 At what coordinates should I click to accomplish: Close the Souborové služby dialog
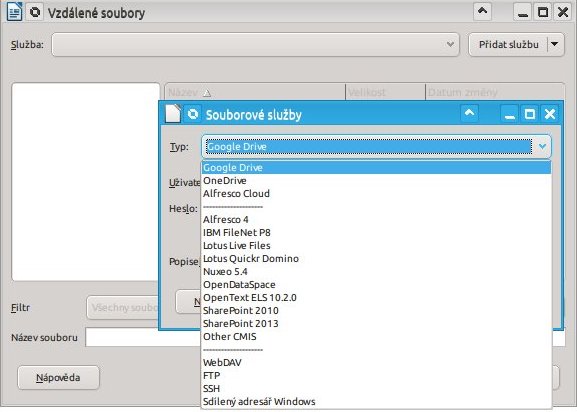click(550, 114)
